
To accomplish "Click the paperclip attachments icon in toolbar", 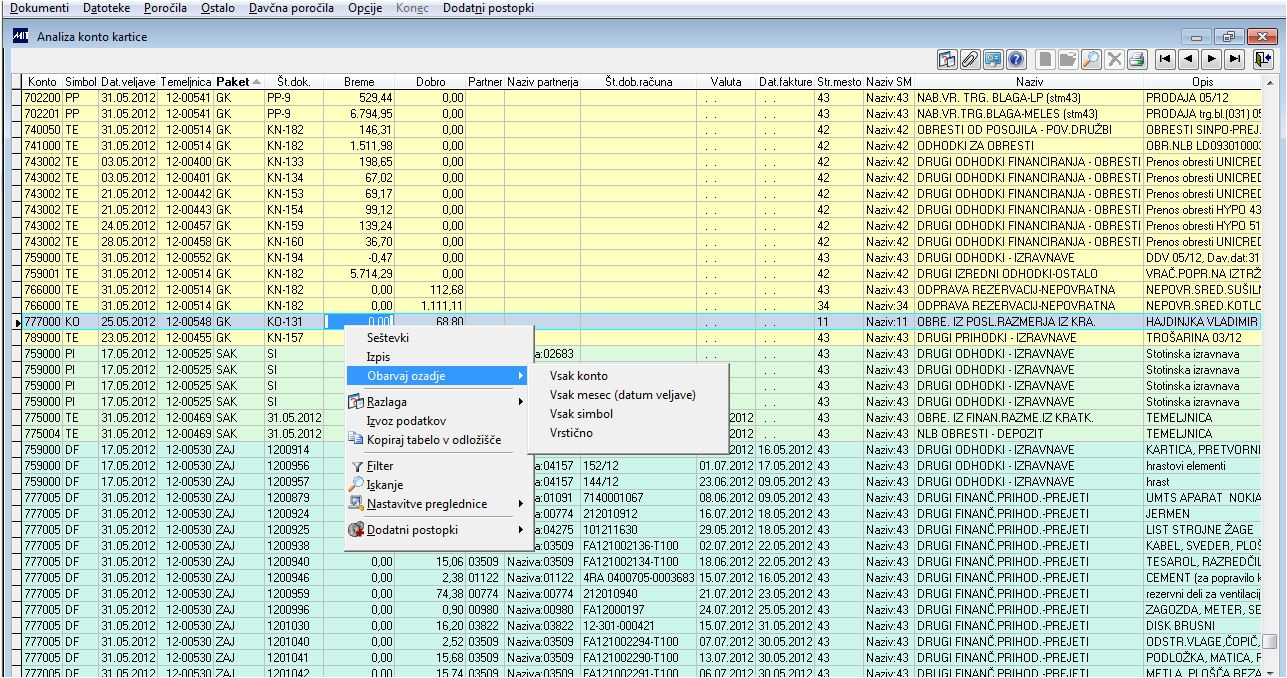I will tap(969, 59).
